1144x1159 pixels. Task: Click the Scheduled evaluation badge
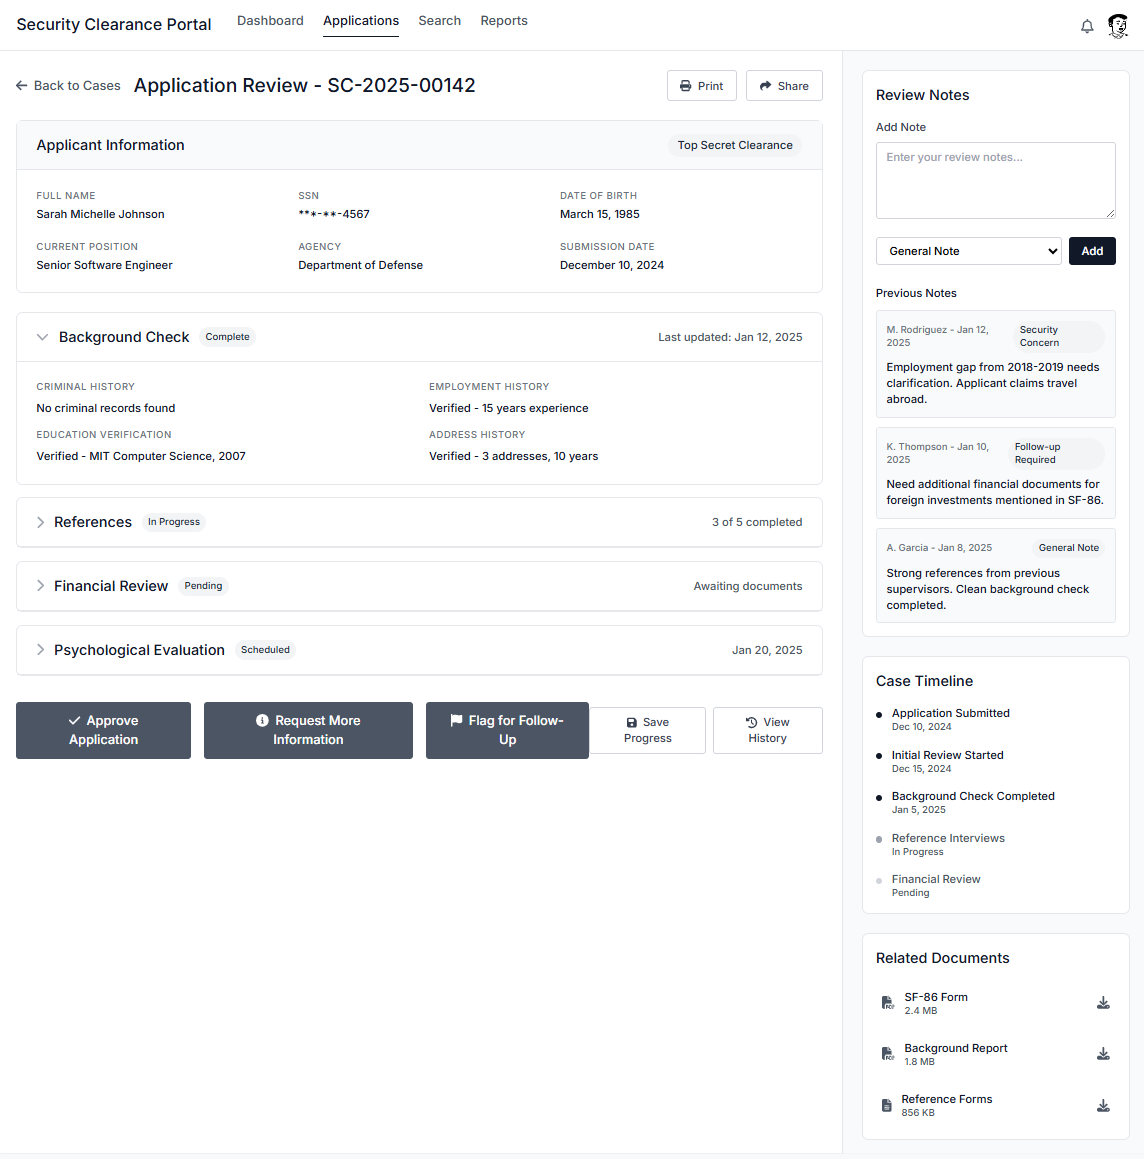tap(265, 650)
